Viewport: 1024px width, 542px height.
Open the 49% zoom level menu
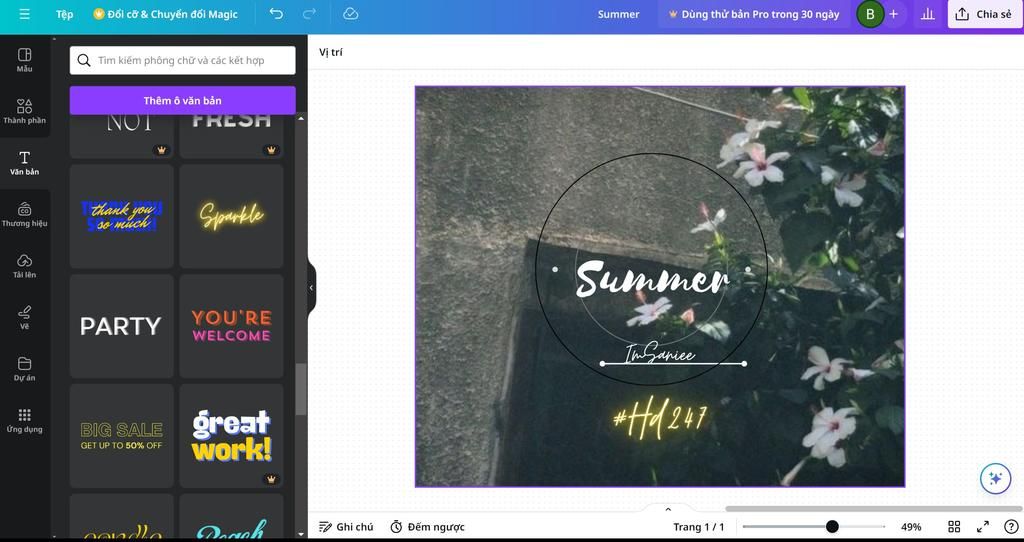[911, 527]
